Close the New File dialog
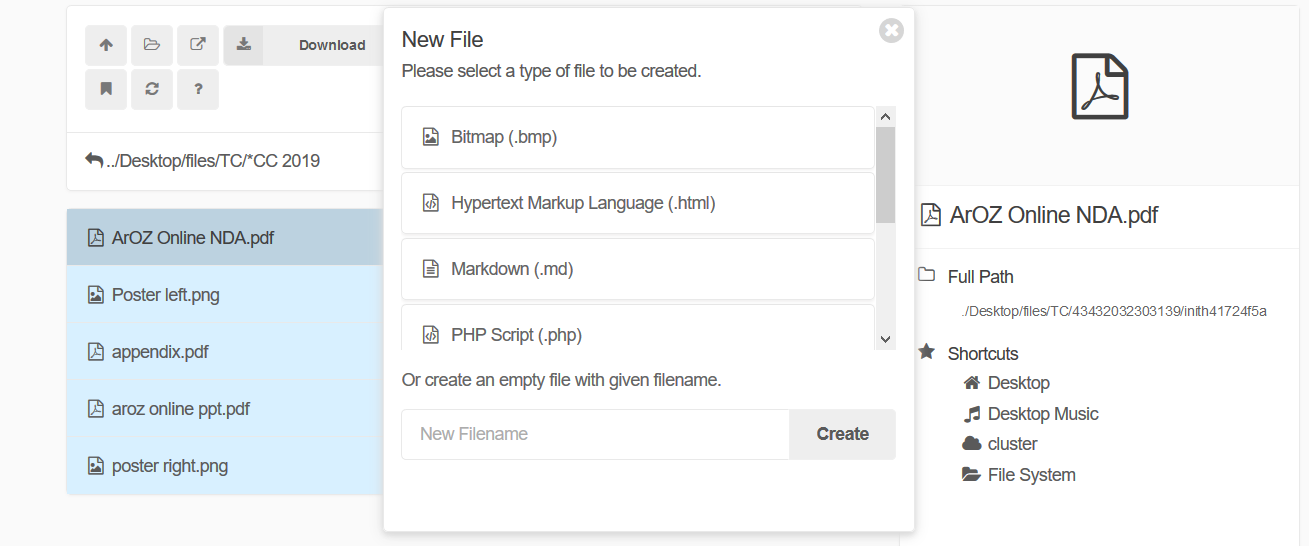1309x546 pixels. pyautogui.click(x=891, y=31)
